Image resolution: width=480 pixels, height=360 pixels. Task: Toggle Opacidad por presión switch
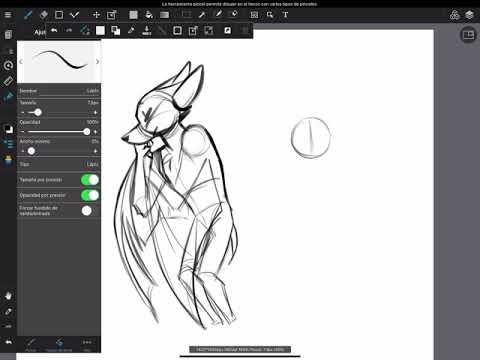(x=90, y=195)
